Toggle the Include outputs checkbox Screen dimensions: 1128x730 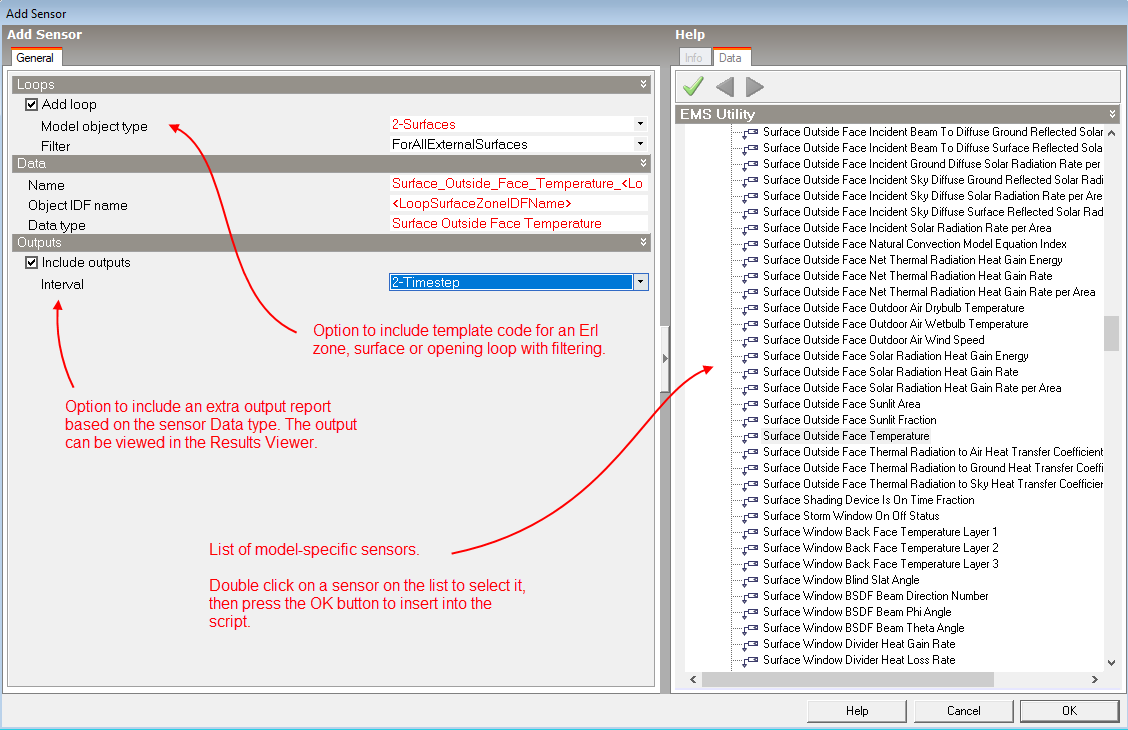pyautogui.click(x=32, y=263)
